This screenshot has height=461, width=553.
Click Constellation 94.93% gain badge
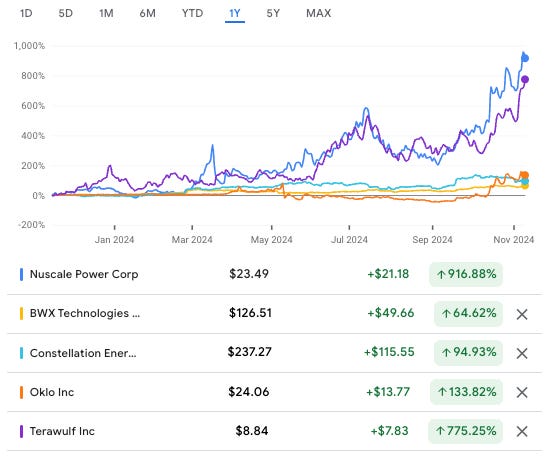[x=468, y=352]
